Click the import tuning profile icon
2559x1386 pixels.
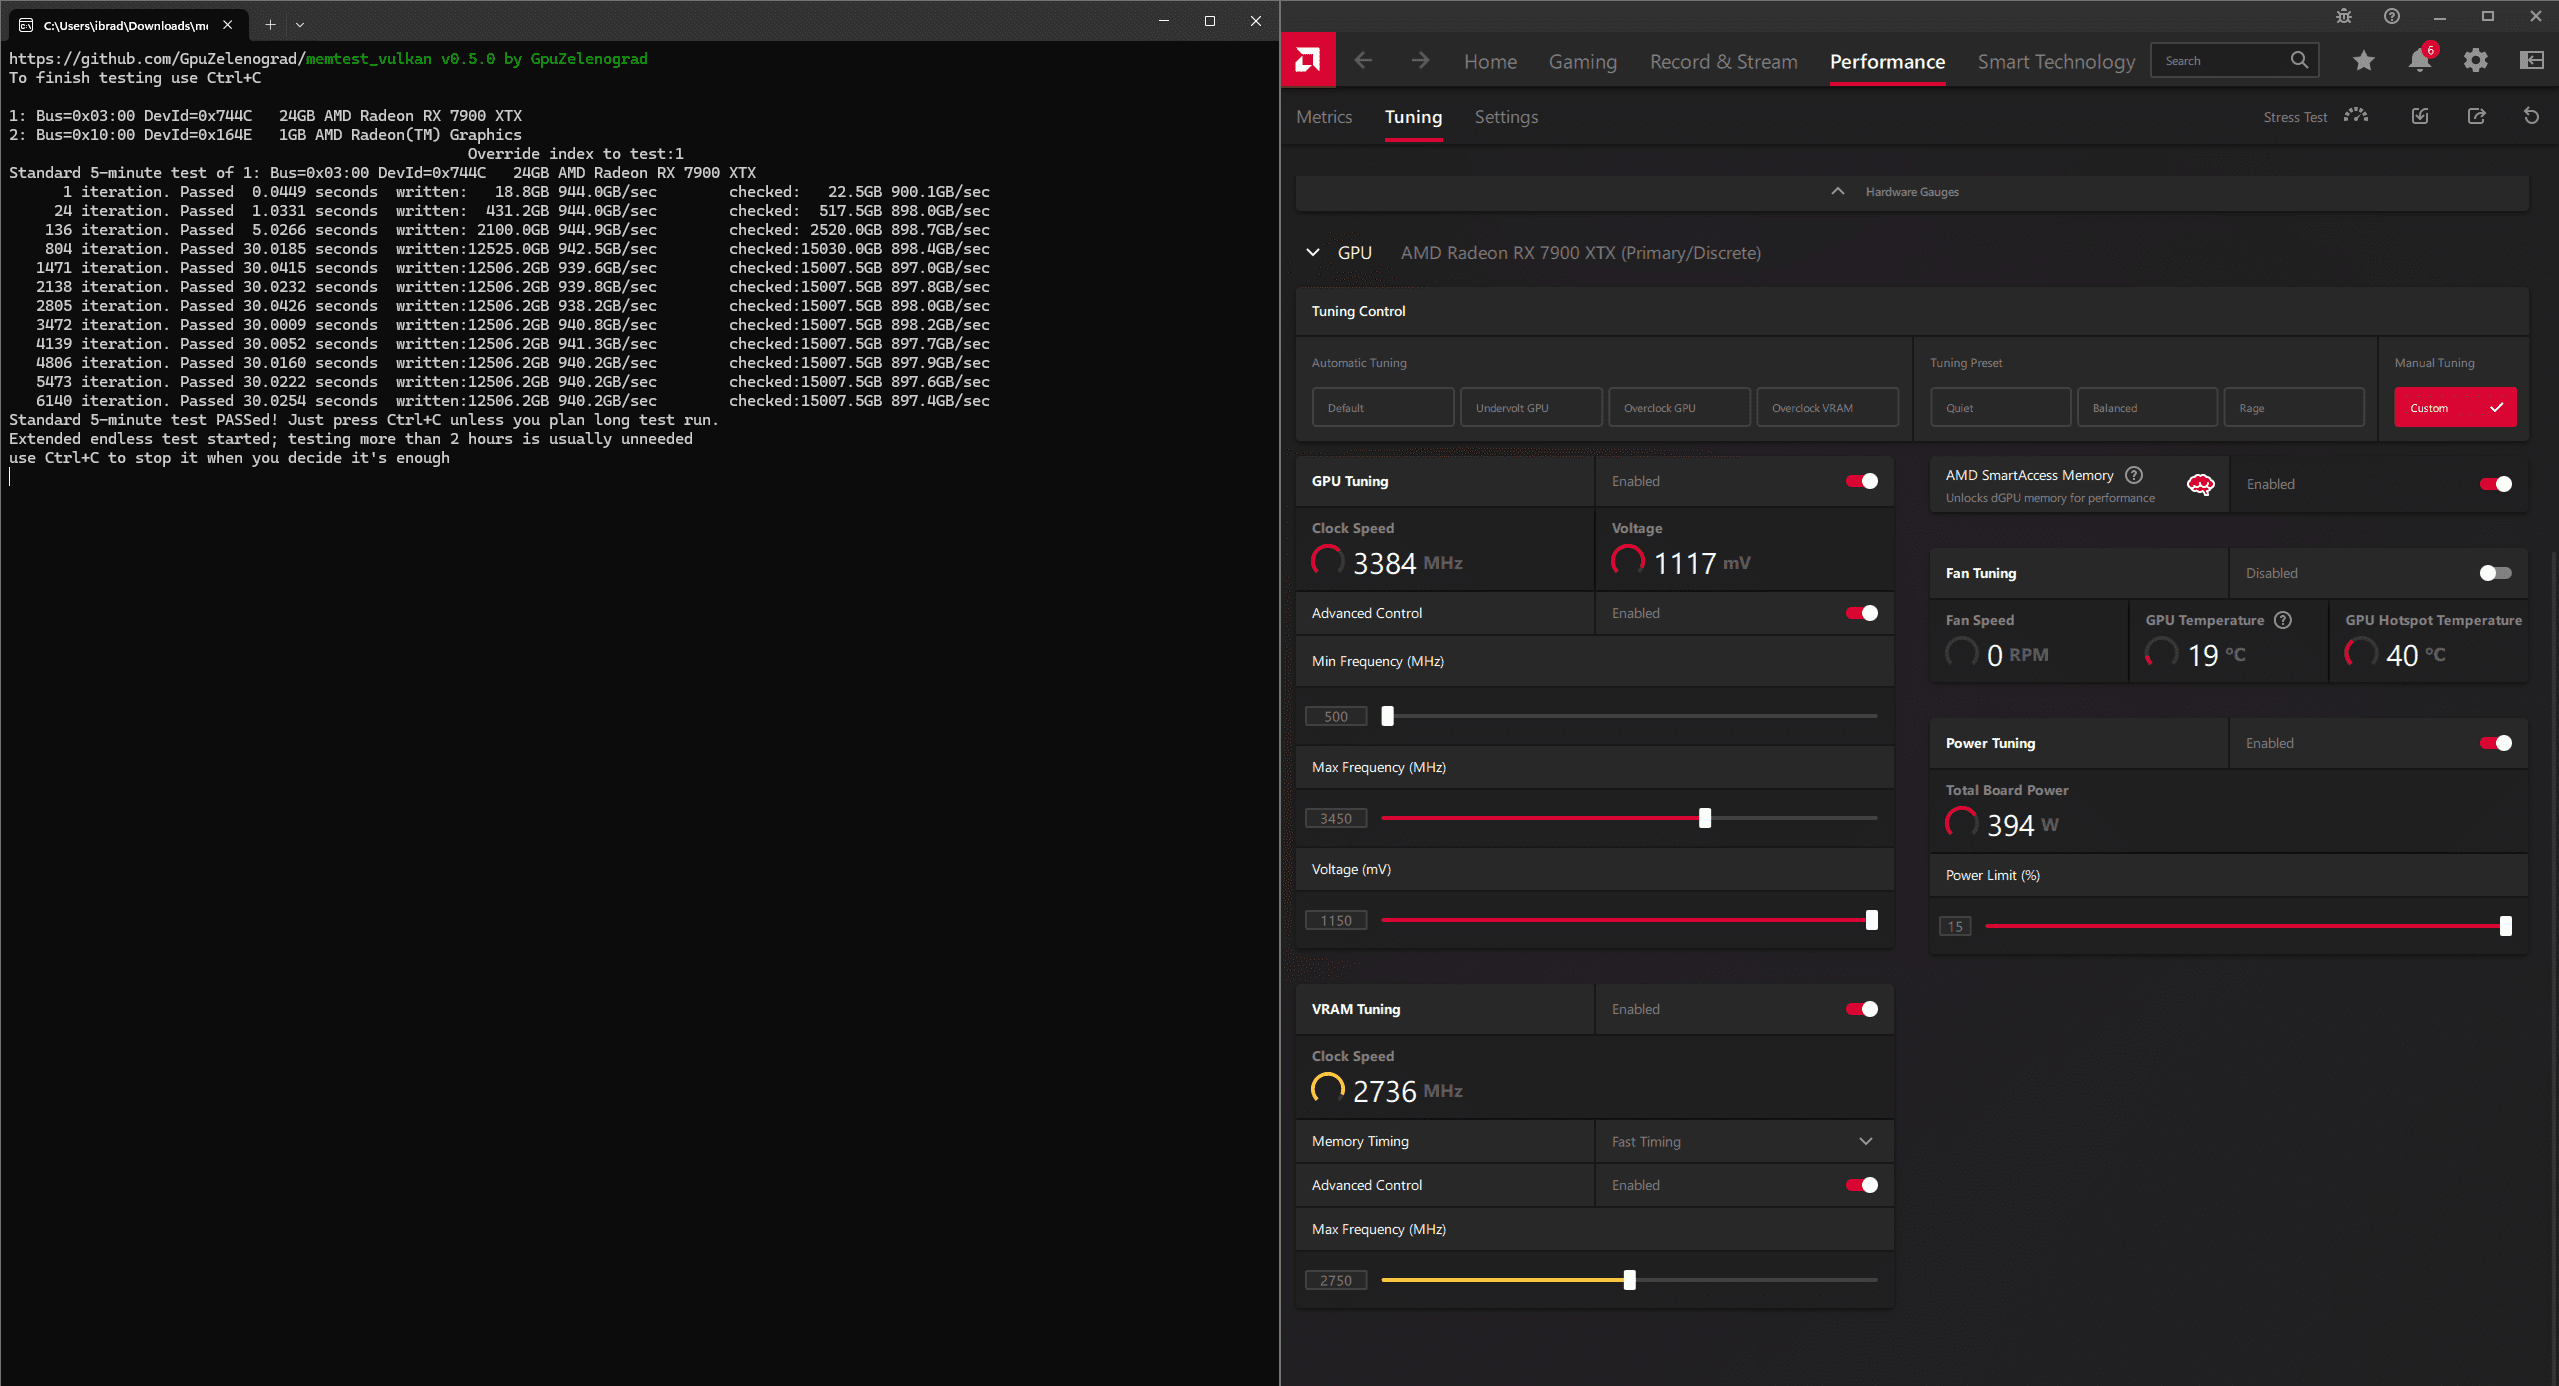click(x=2419, y=116)
